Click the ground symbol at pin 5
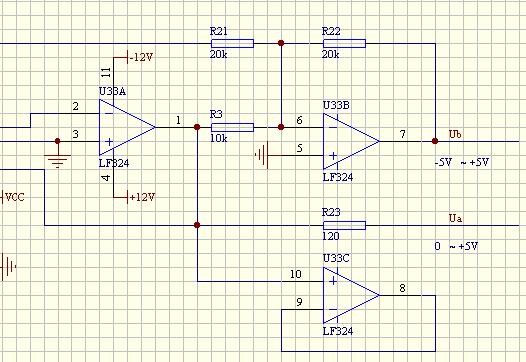Screen dimensions: 526x362 point(262,155)
